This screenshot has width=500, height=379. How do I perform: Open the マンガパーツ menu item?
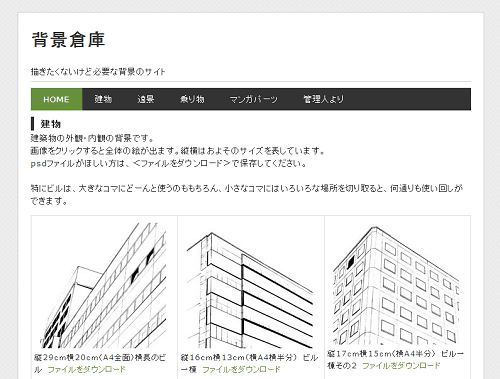click(x=253, y=99)
